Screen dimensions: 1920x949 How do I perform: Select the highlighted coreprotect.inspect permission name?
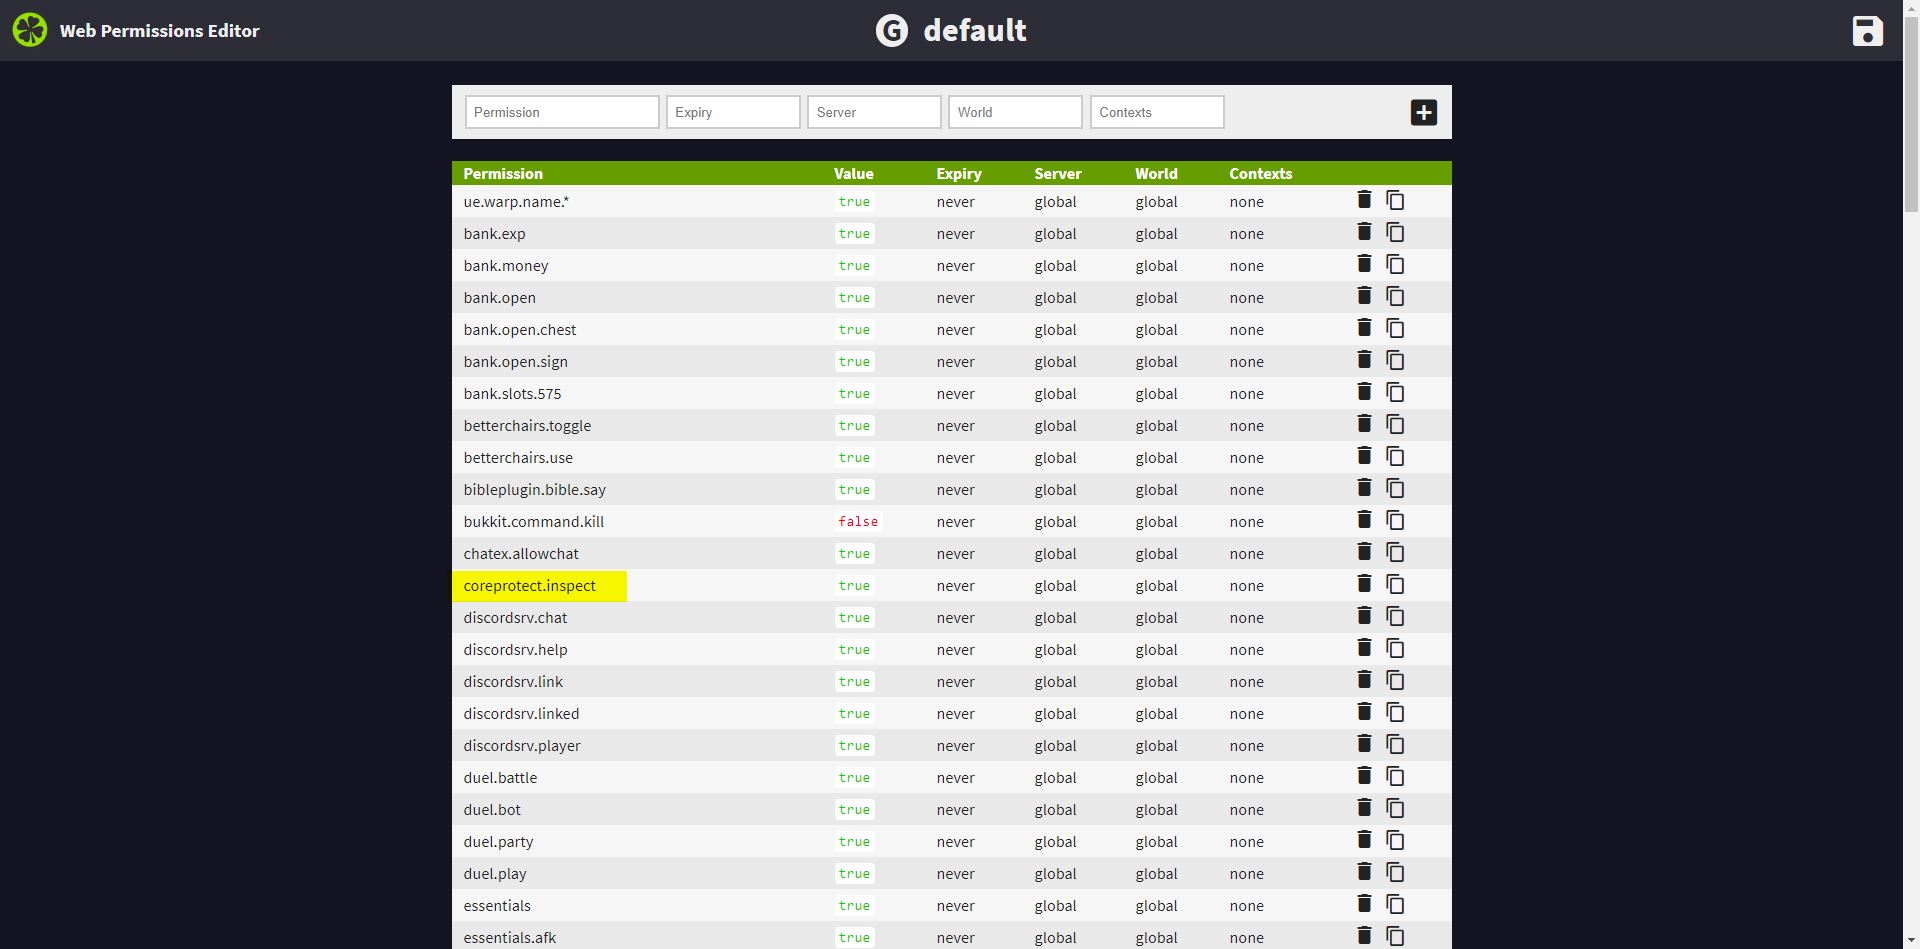pyautogui.click(x=530, y=586)
